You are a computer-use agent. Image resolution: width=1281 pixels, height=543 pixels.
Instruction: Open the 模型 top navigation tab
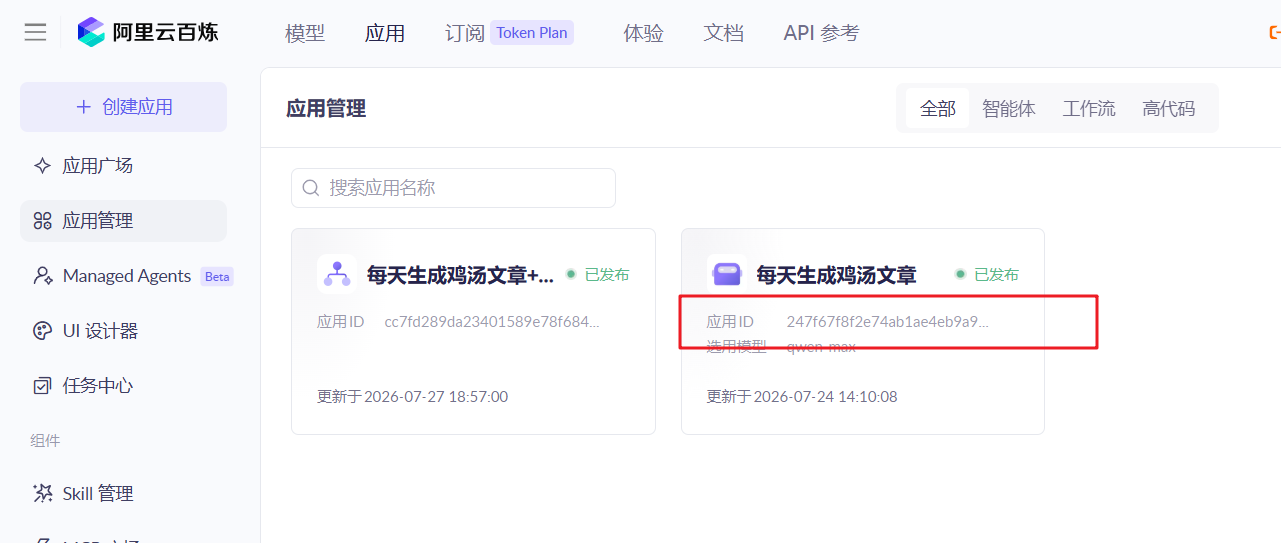point(305,33)
